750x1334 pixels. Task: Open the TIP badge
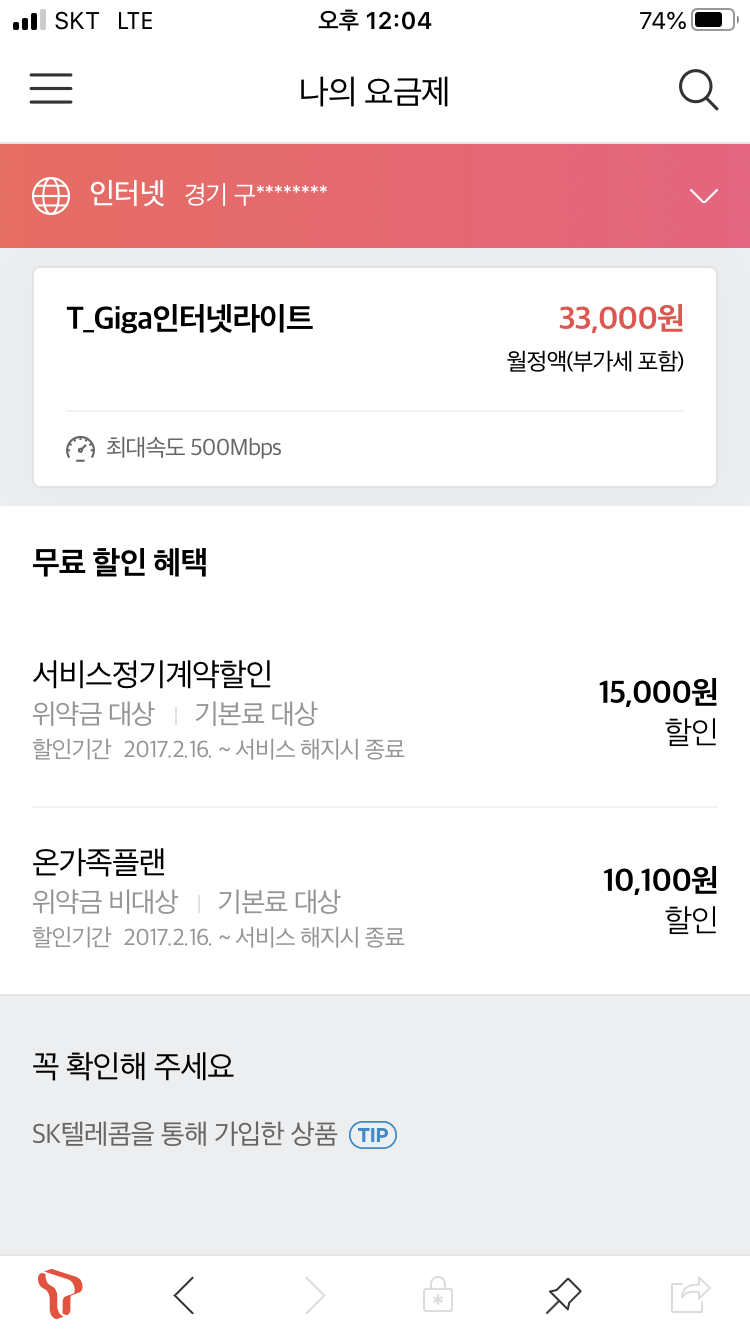373,1135
